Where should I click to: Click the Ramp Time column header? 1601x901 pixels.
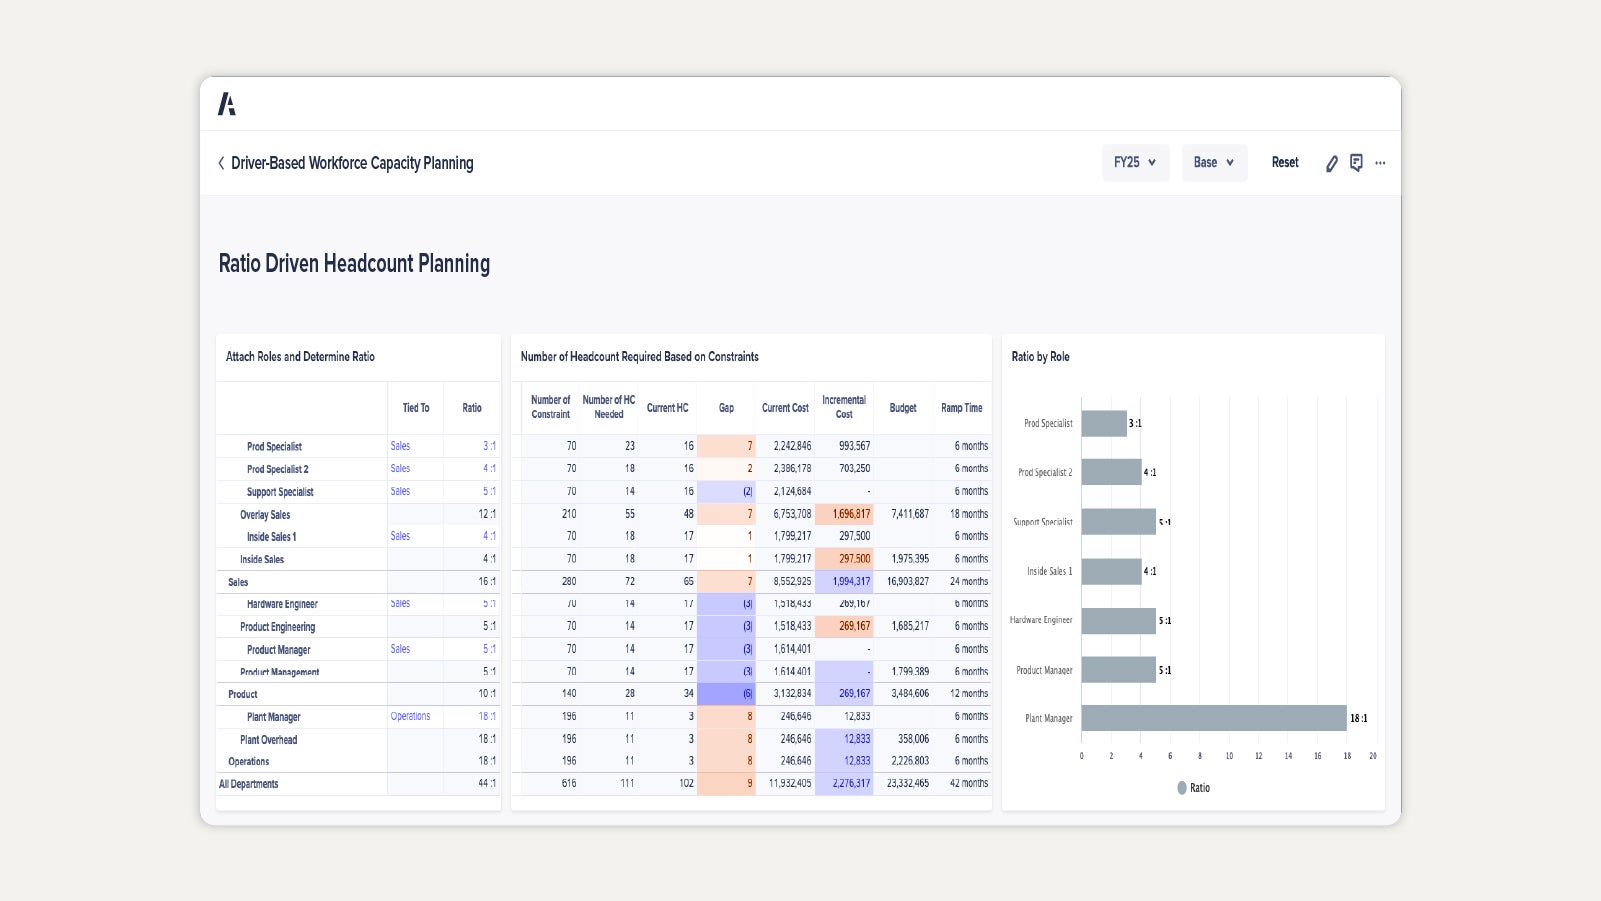tap(961, 408)
